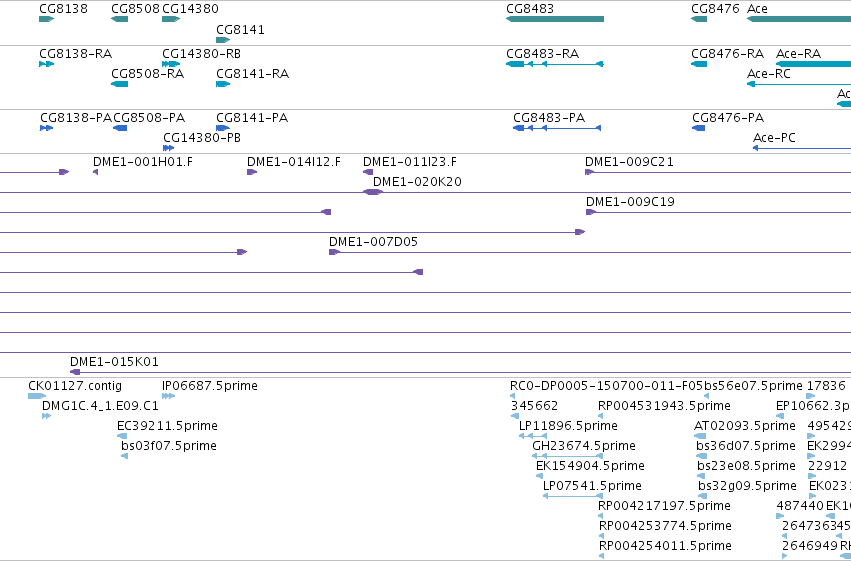Screen dimensions: 851x561
Task: Click the DME1-020K20 clone label
Action: pyautogui.click(x=417, y=182)
